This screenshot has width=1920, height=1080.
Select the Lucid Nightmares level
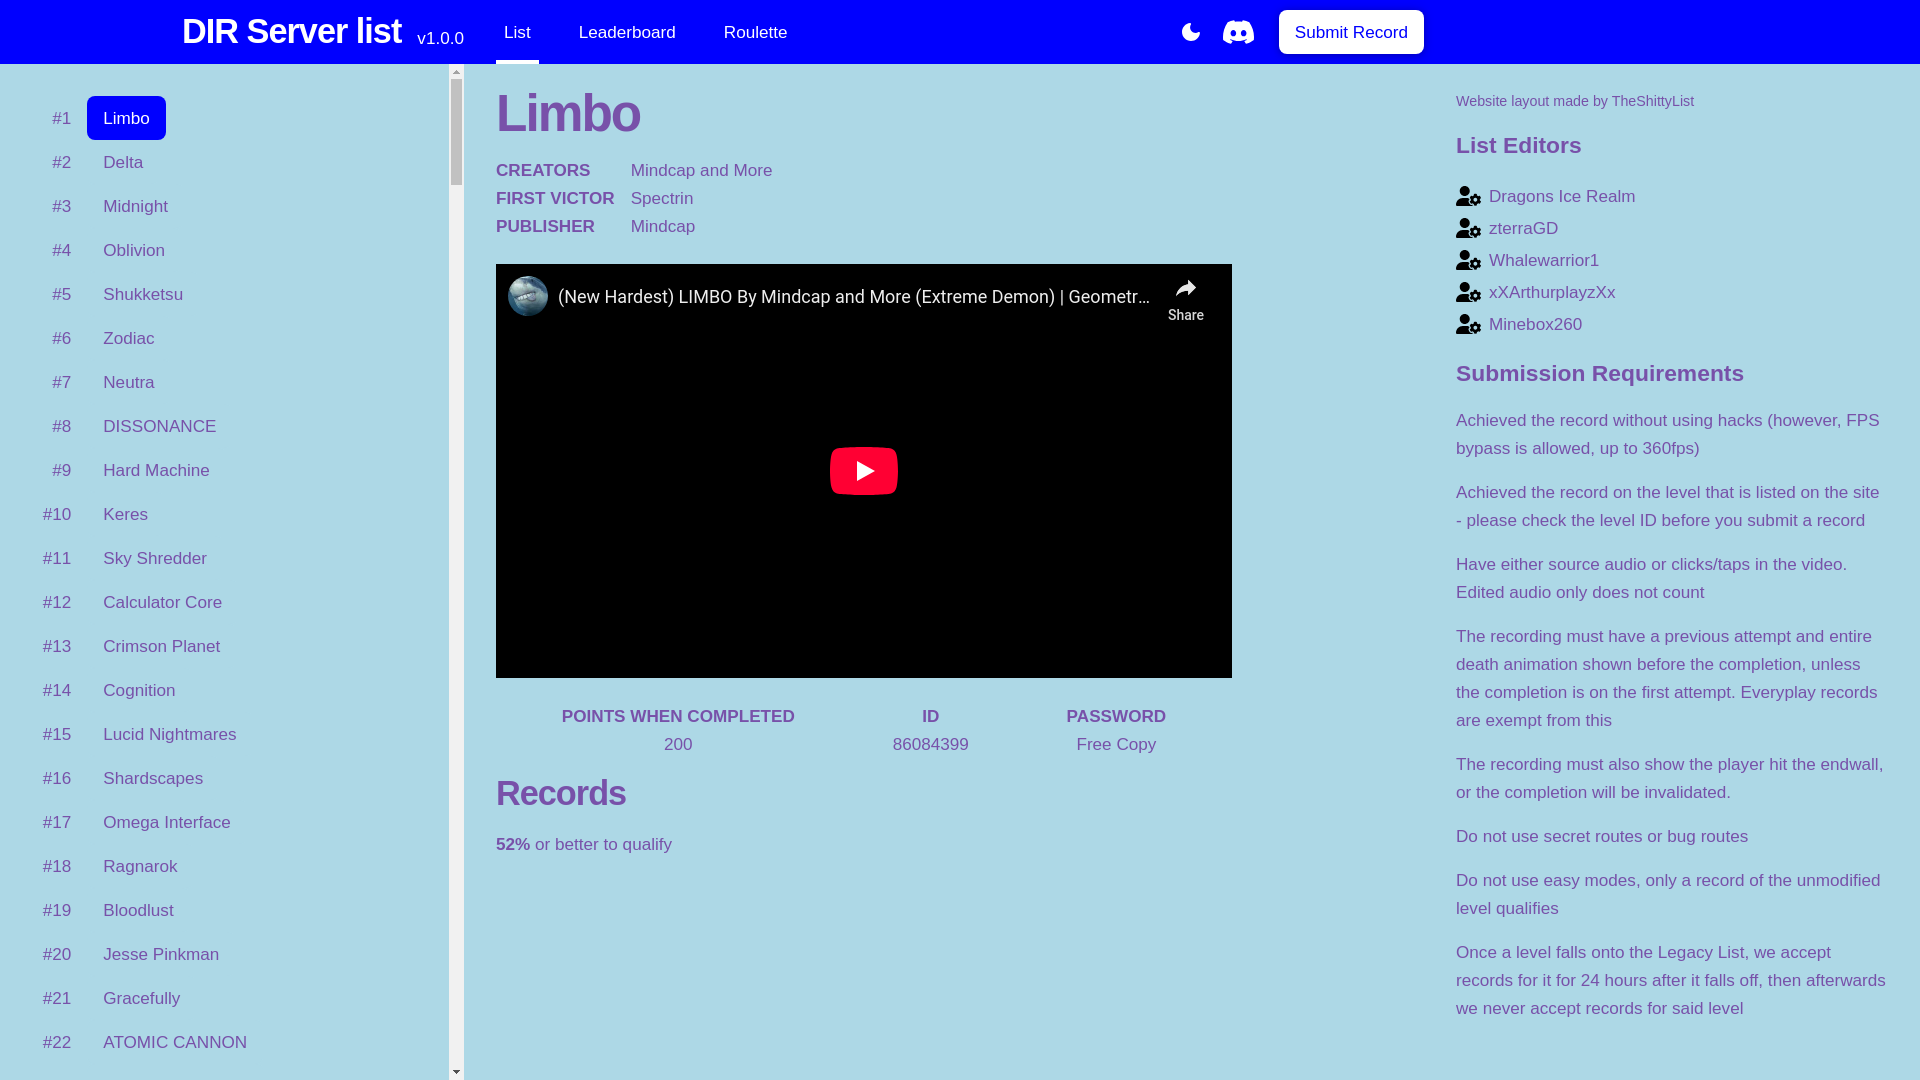pyautogui.click(x=169, y=734)
